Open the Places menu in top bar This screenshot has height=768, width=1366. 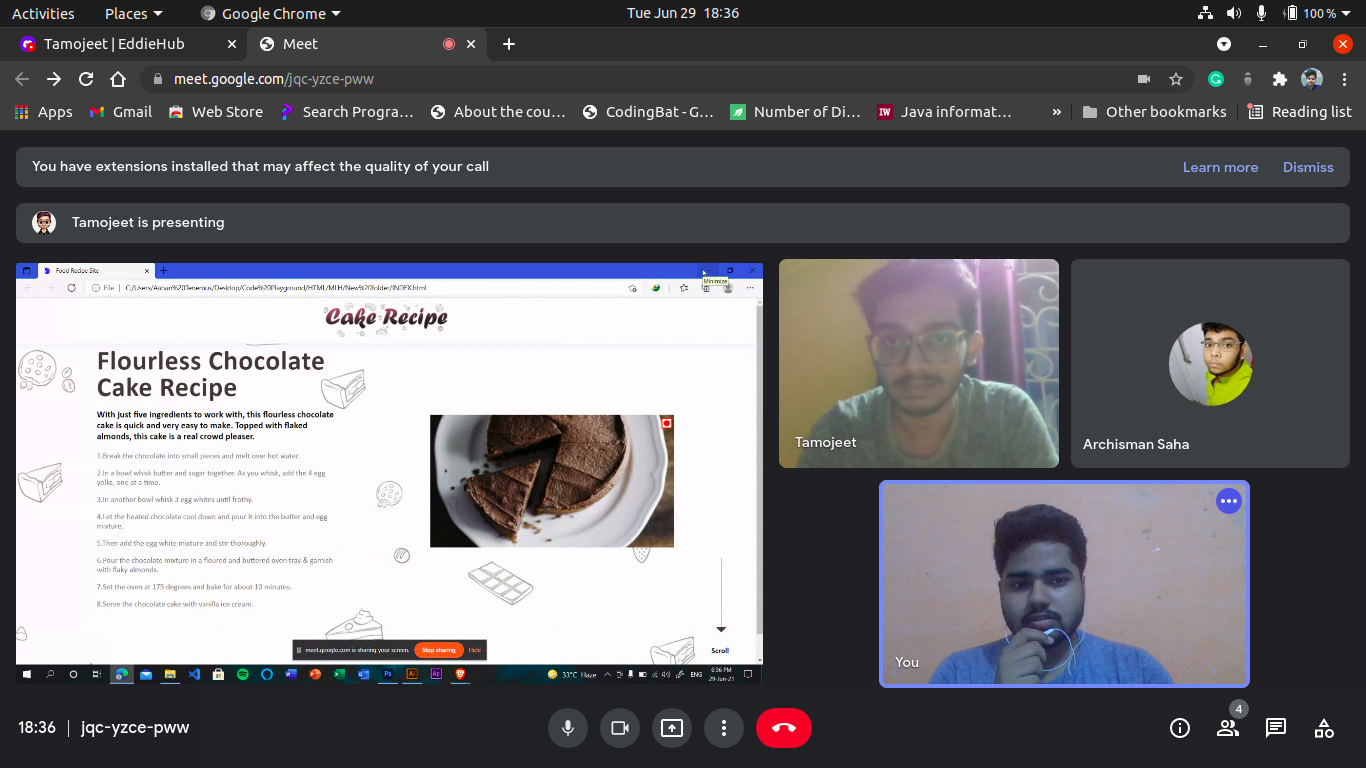(x=125, y=13)
